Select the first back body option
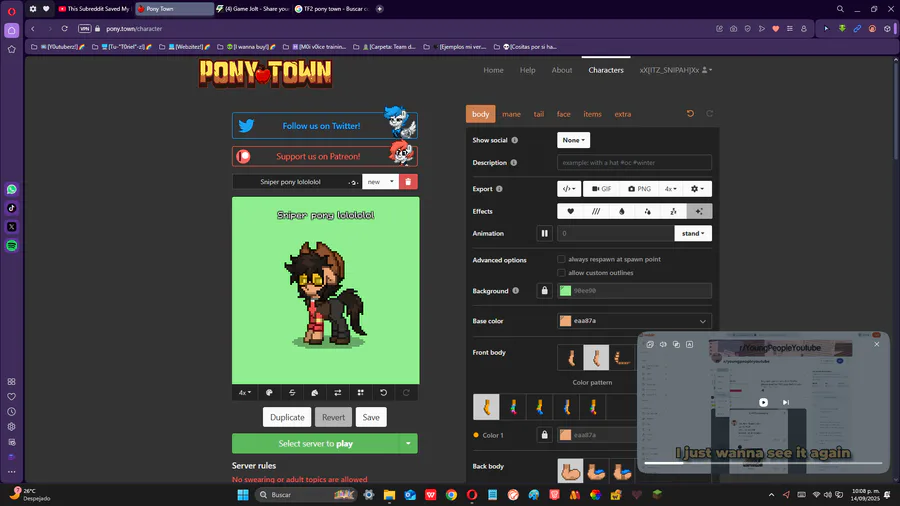900x506 pixels. (x=570, y=471)
